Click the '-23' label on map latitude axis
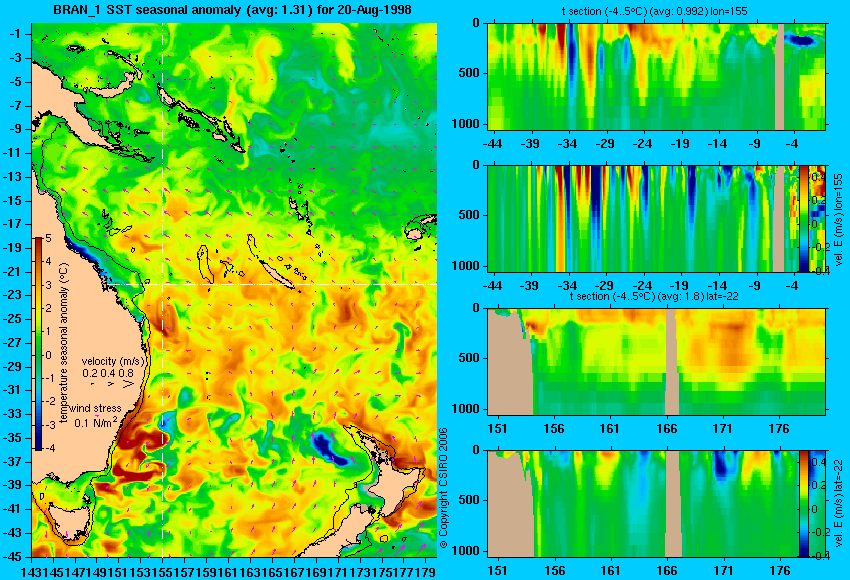The height and width of the screenshot is (580, 850). coord(13,295)
